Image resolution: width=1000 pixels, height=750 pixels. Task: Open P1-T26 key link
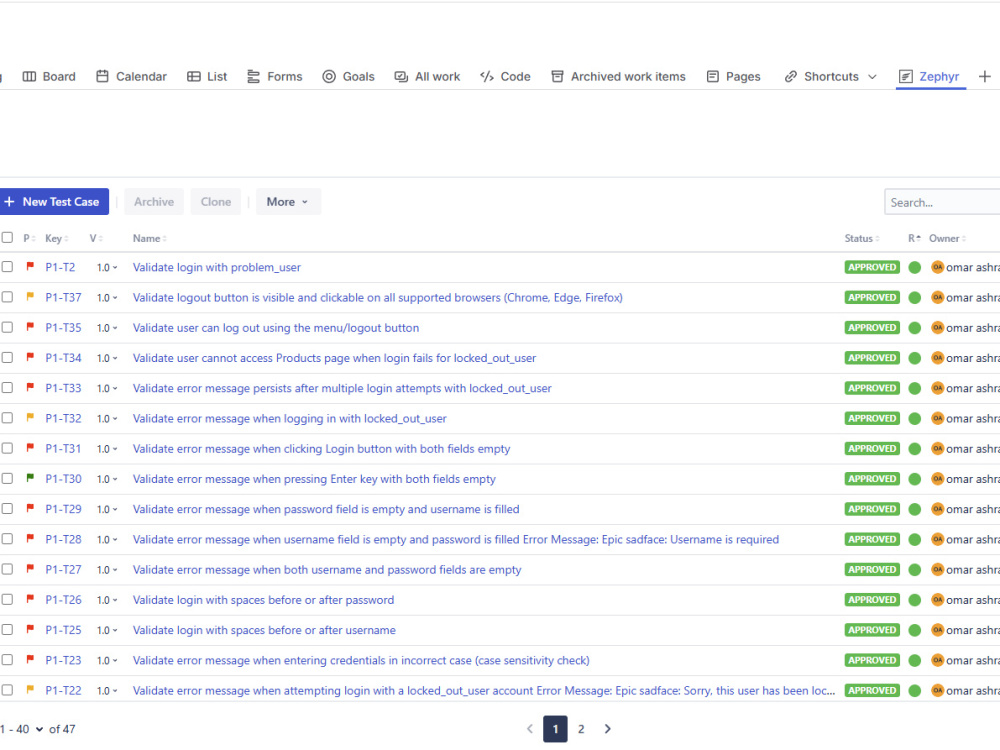point(63,599)
